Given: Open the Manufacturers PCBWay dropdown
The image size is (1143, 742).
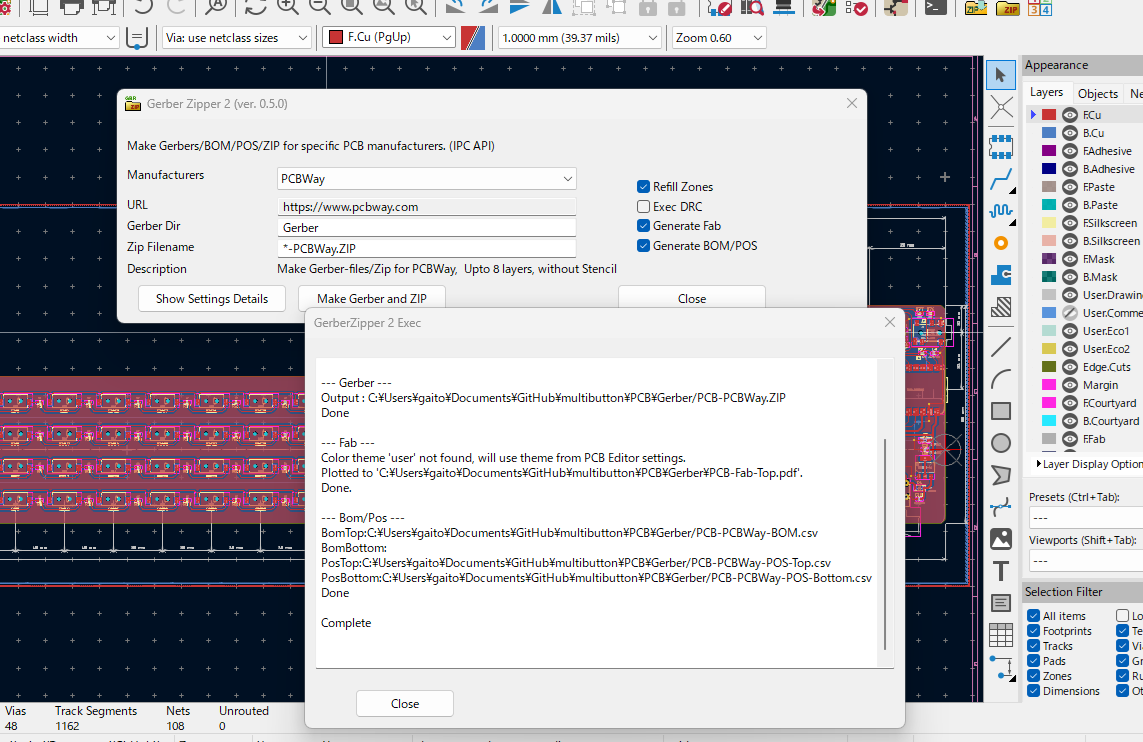Looking at the screenshot, I should [427, 179].
